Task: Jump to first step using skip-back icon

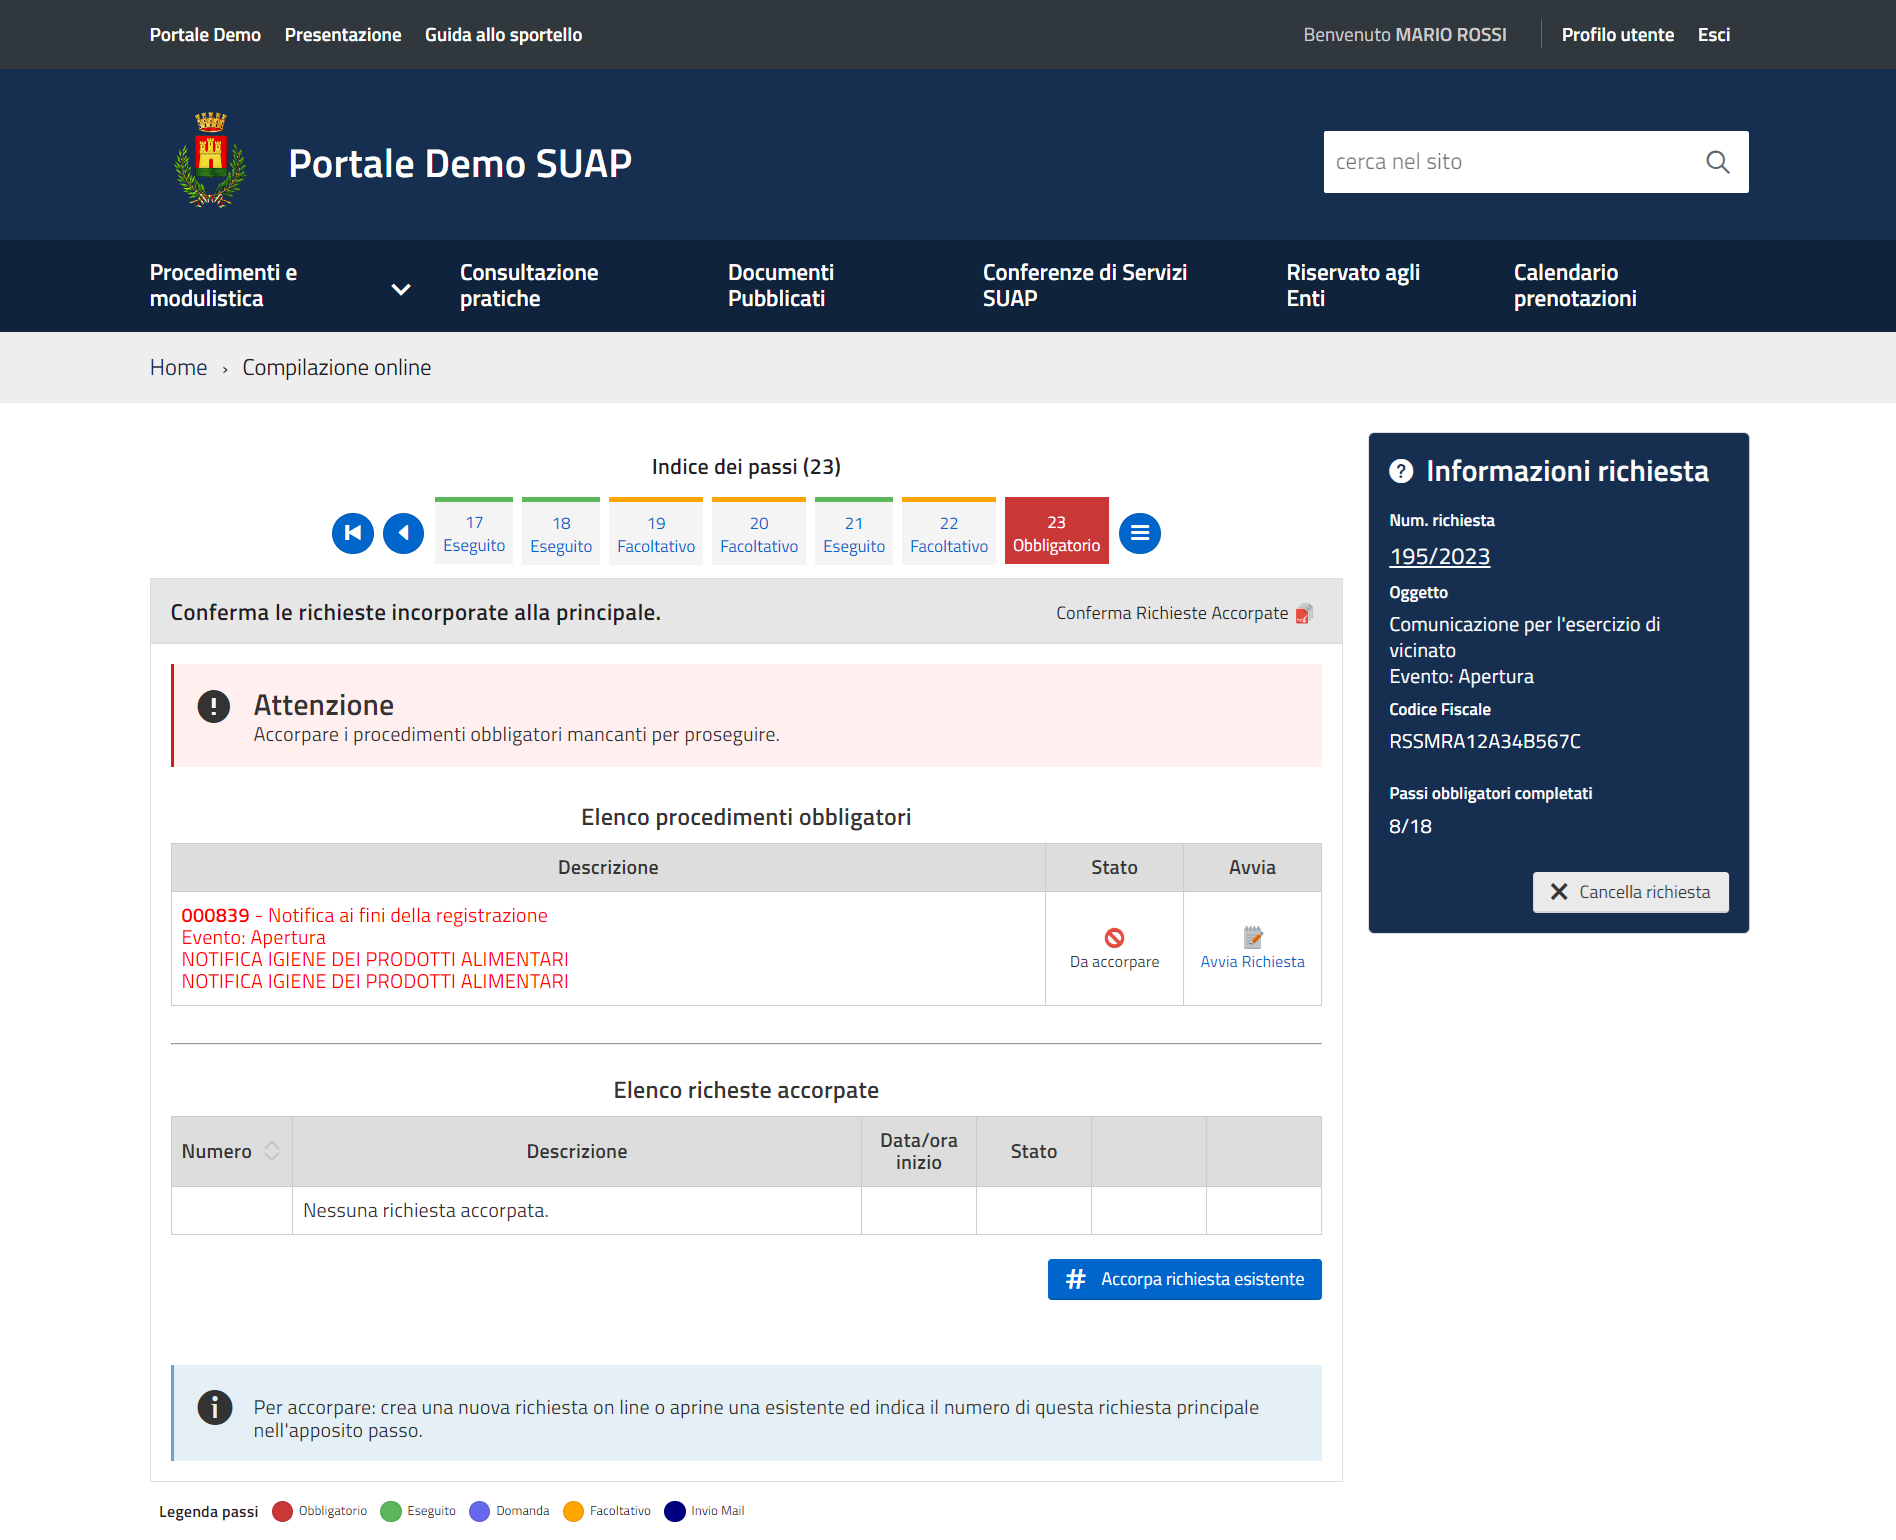Action: tap(353, 533)
